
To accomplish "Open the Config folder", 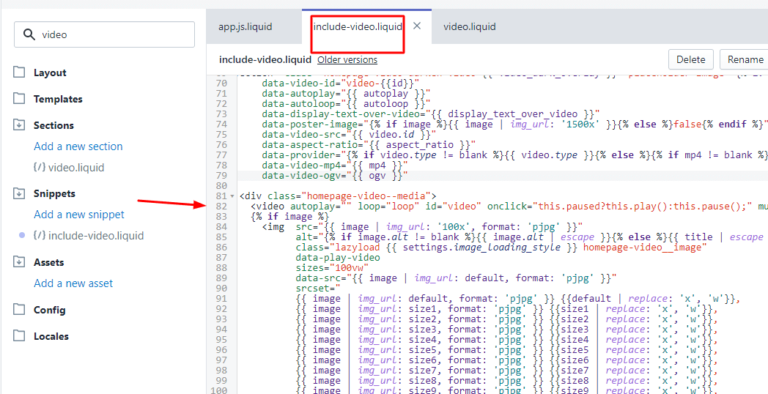I will 49,310.
